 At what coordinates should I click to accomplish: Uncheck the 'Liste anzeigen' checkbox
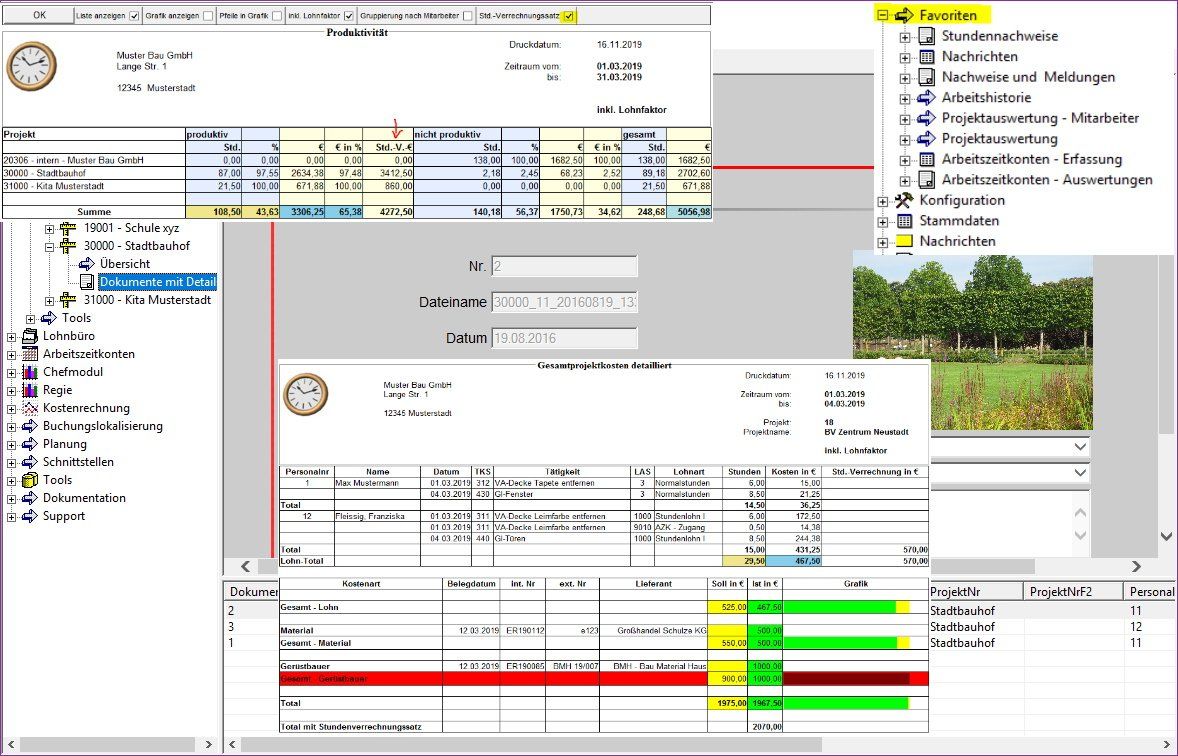[134, 16]
